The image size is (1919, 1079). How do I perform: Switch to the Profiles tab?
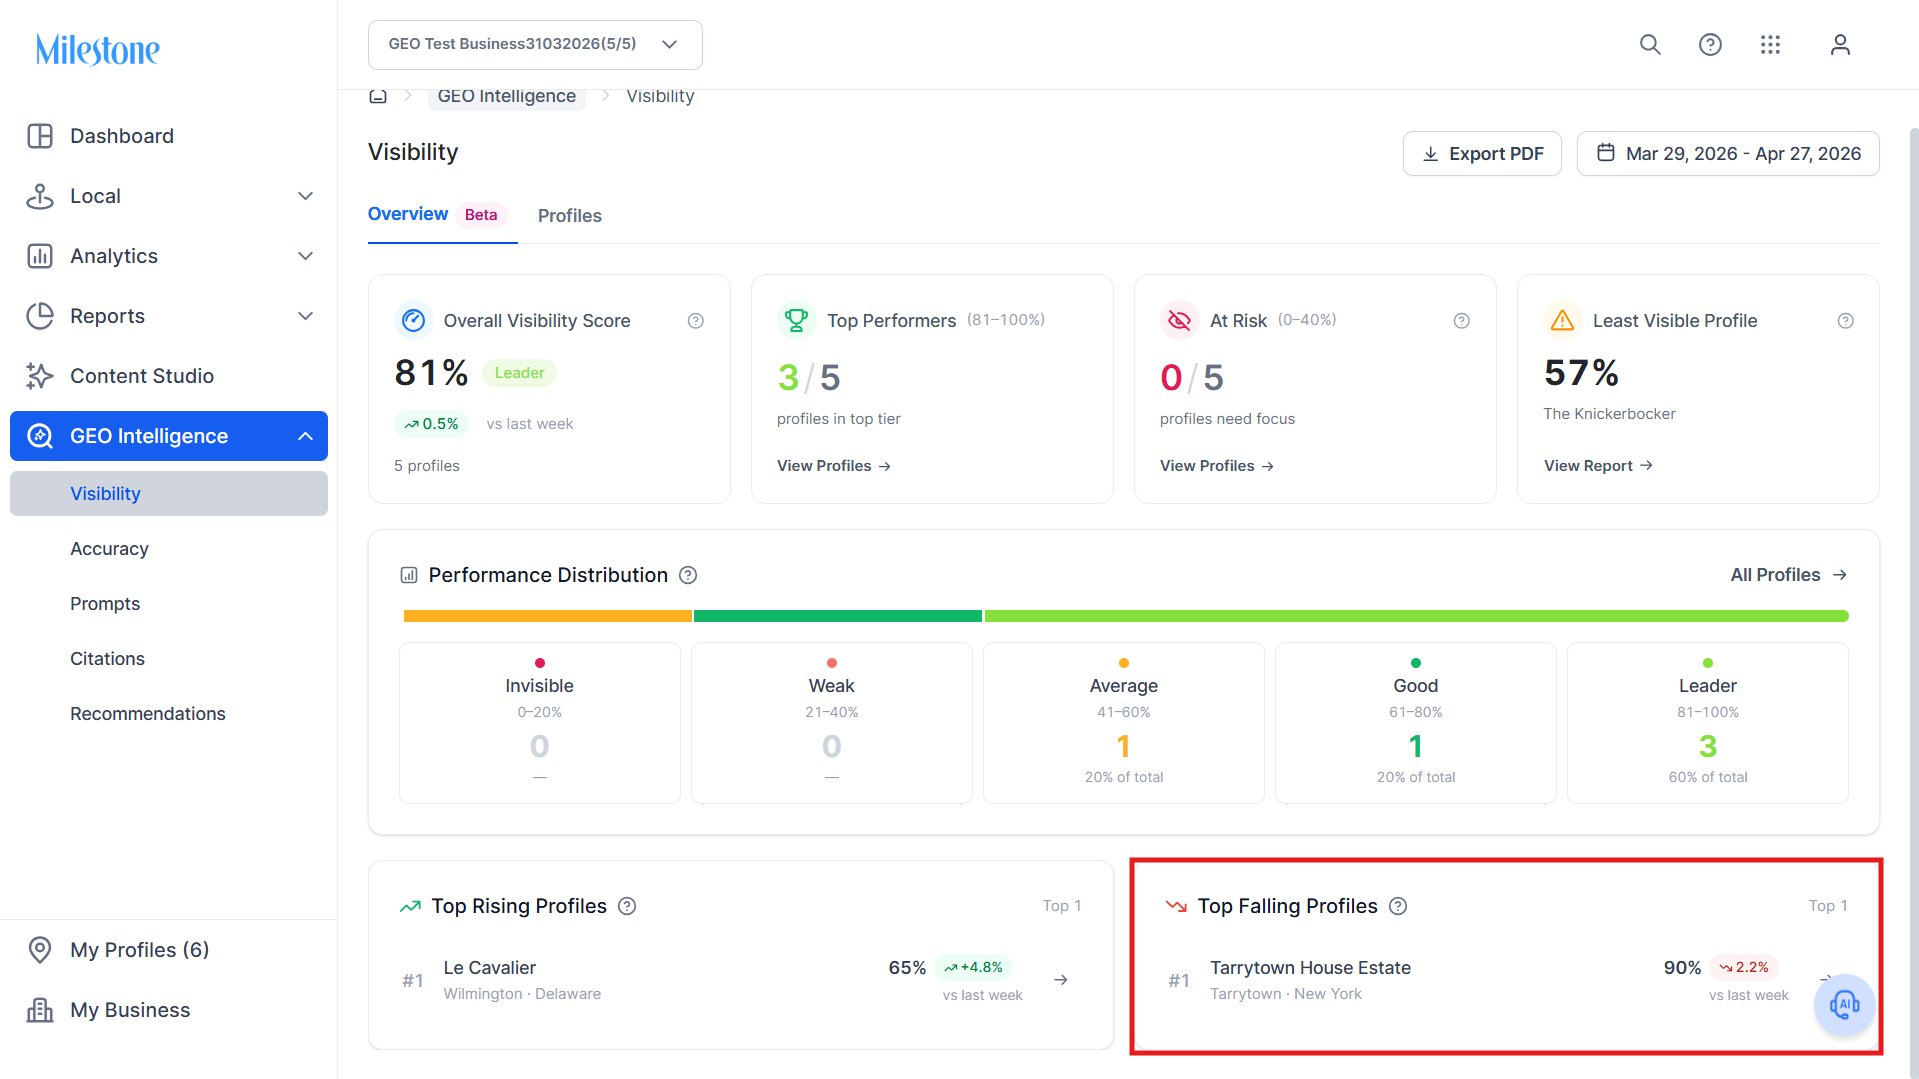click(x=570, y=216)
